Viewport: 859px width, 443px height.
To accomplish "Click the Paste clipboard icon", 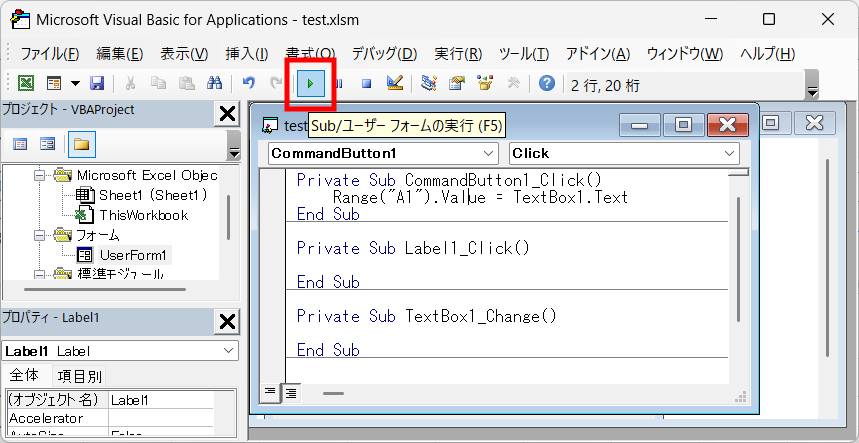I will (187, 83).
